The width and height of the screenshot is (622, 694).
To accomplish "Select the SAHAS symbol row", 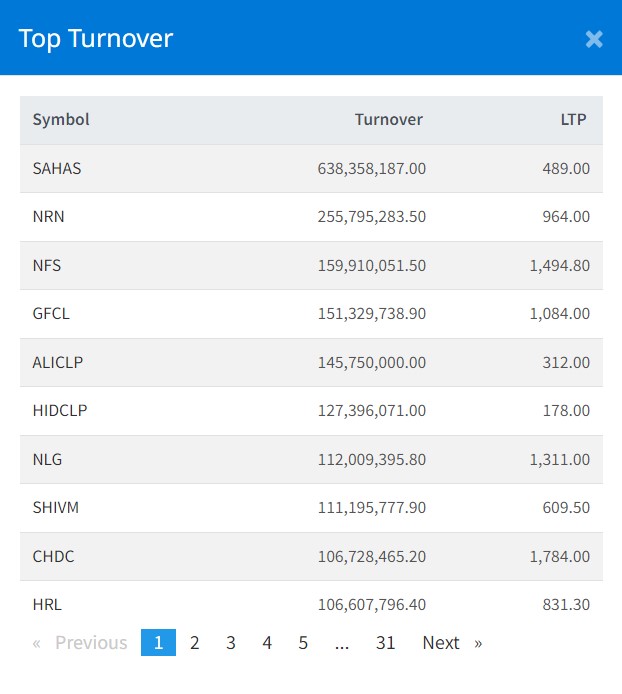I will (x=57, y=168).
